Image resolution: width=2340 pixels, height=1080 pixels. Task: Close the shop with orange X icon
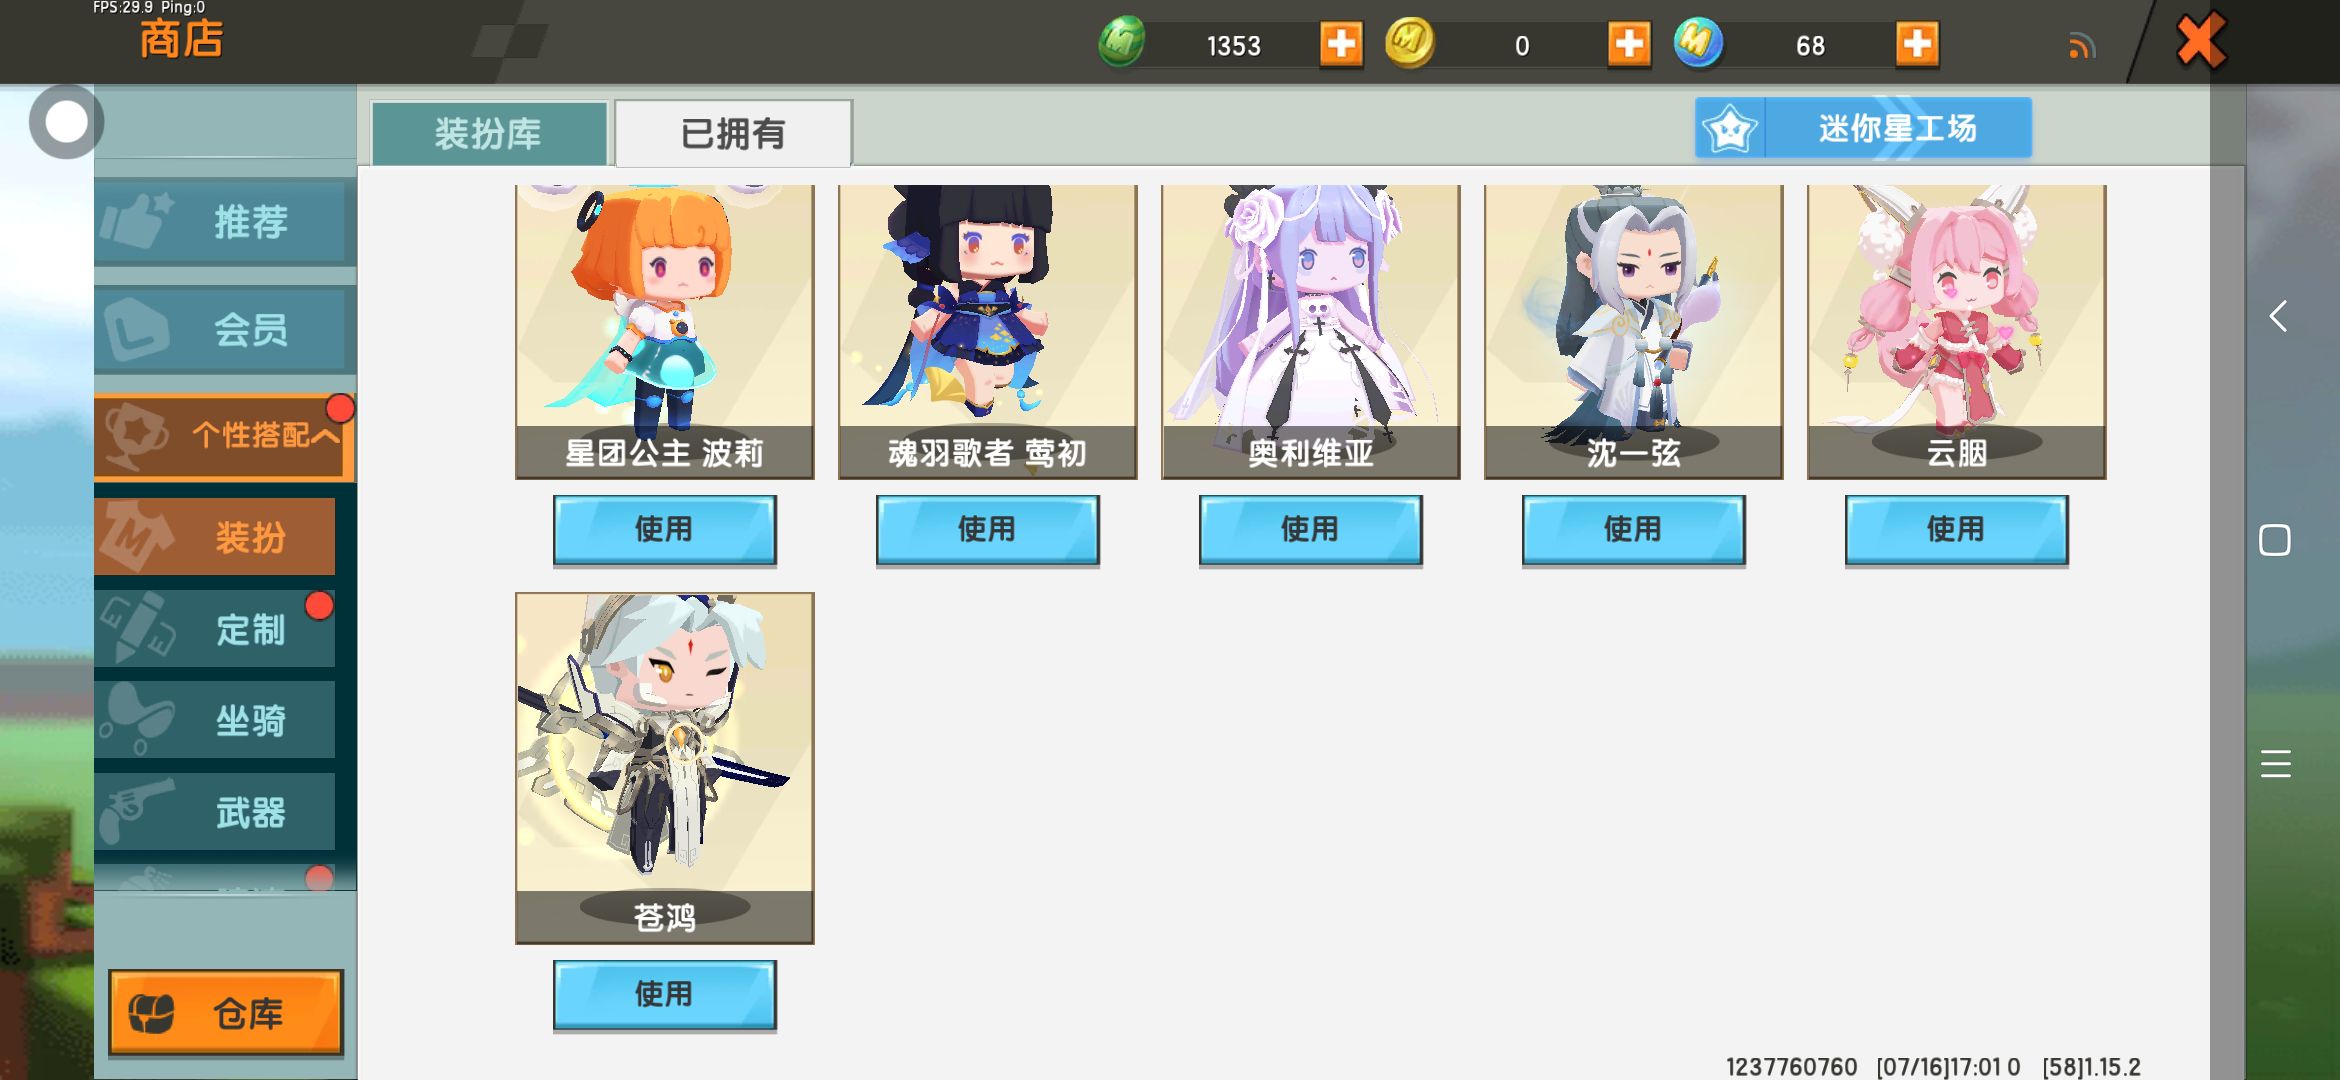2200,41
